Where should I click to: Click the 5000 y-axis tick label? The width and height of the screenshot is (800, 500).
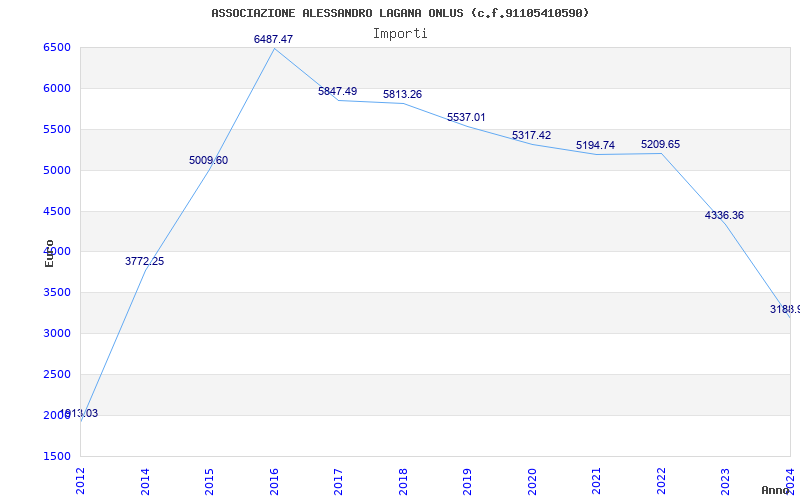point(57,170)
